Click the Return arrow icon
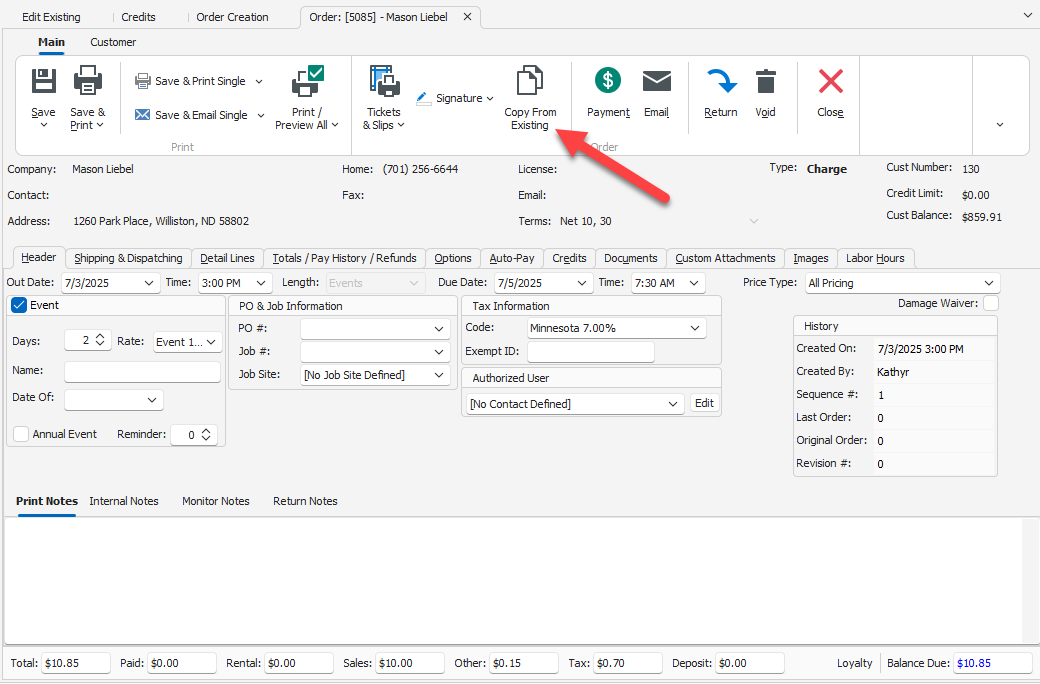The width and height of the screenshot is (1040, 684). pos(721,81)
